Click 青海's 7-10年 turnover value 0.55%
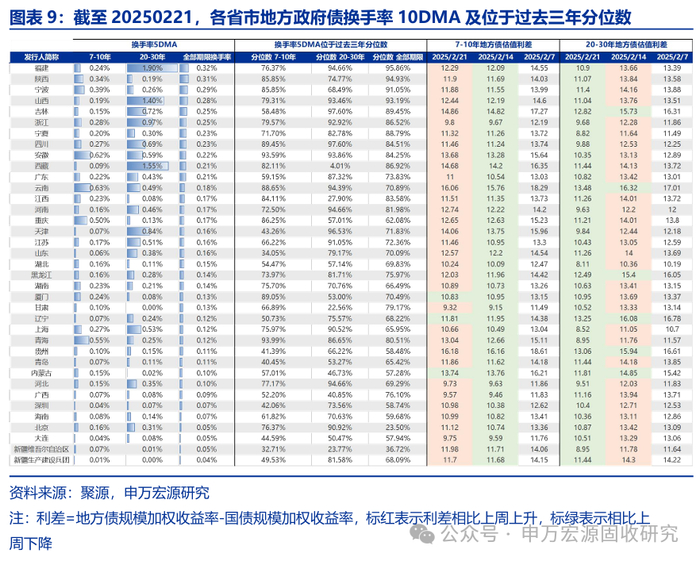Viewport: 700px width, 561px height. tap(99, 340)
